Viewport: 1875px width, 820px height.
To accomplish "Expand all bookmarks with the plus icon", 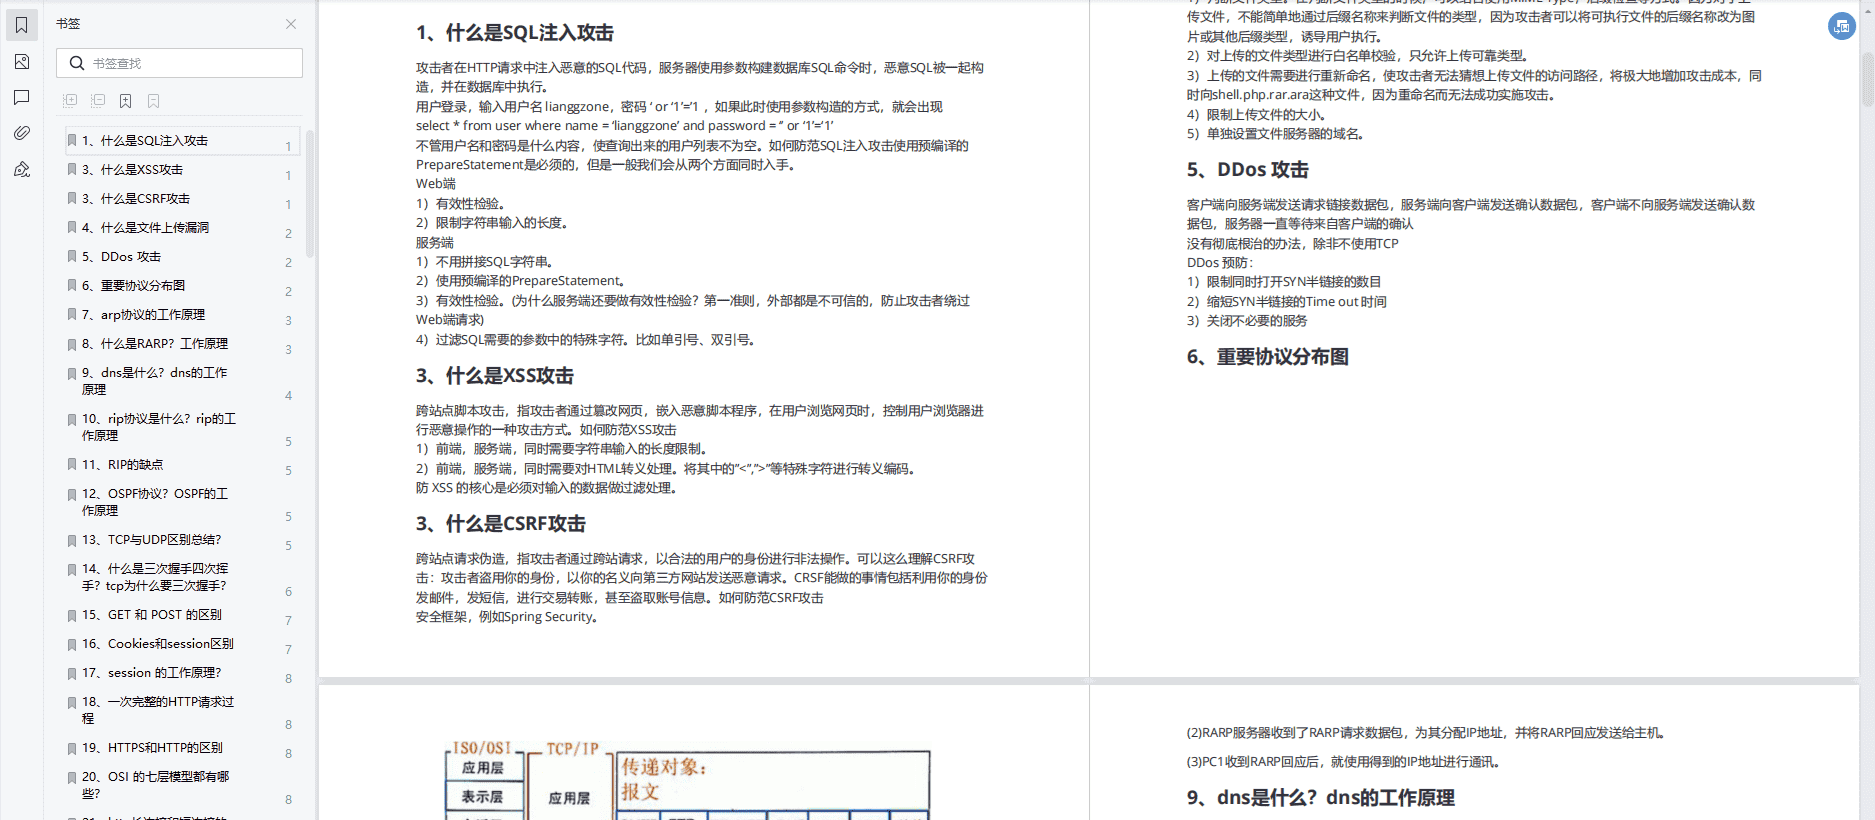I will click(70, 101).
